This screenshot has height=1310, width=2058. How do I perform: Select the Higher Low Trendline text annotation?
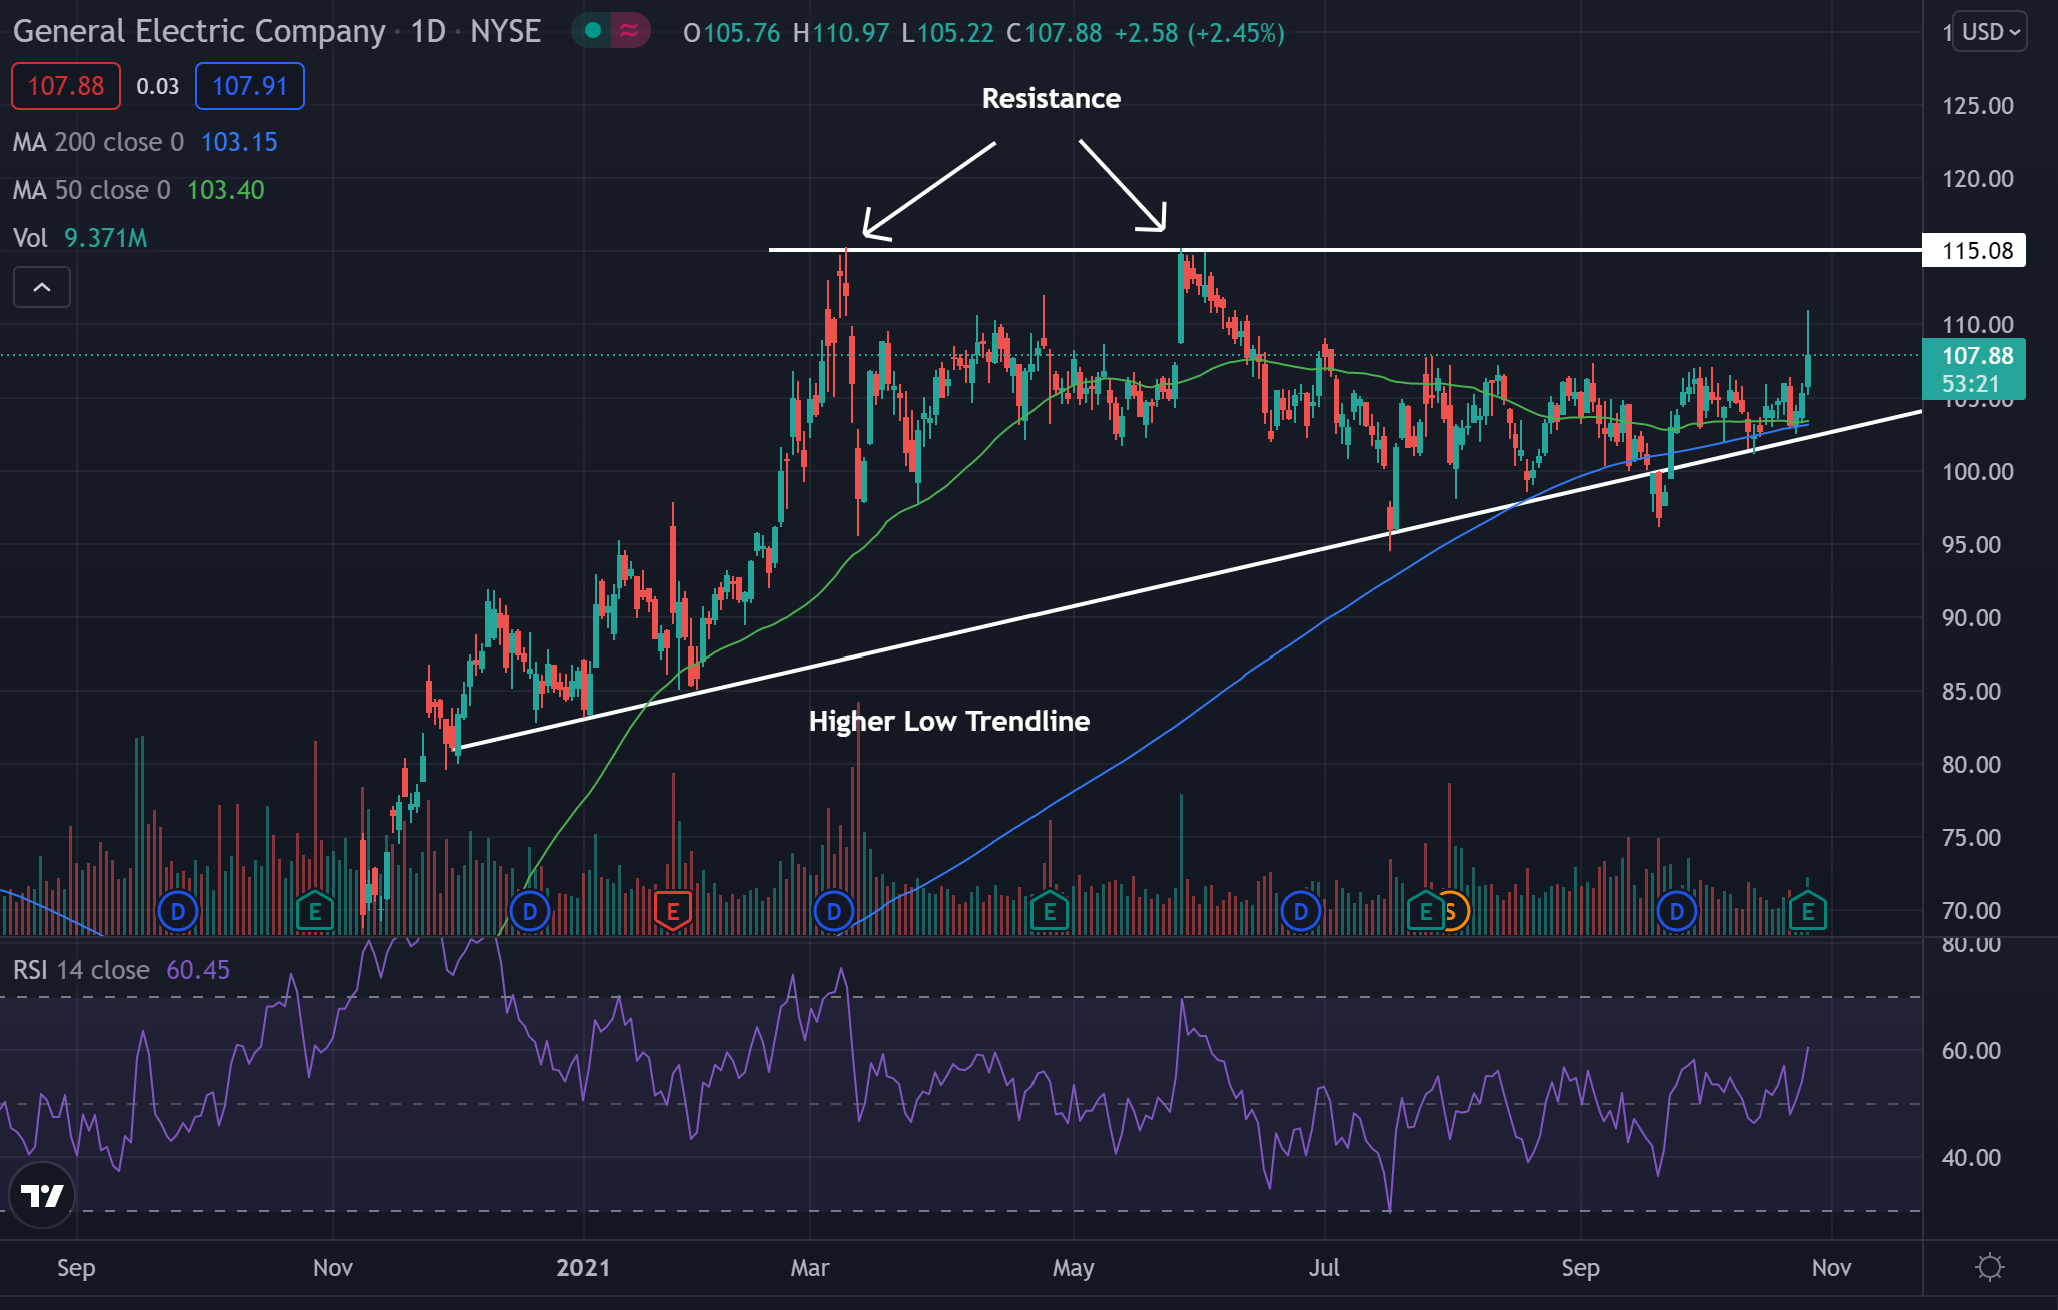pos(949,721)
